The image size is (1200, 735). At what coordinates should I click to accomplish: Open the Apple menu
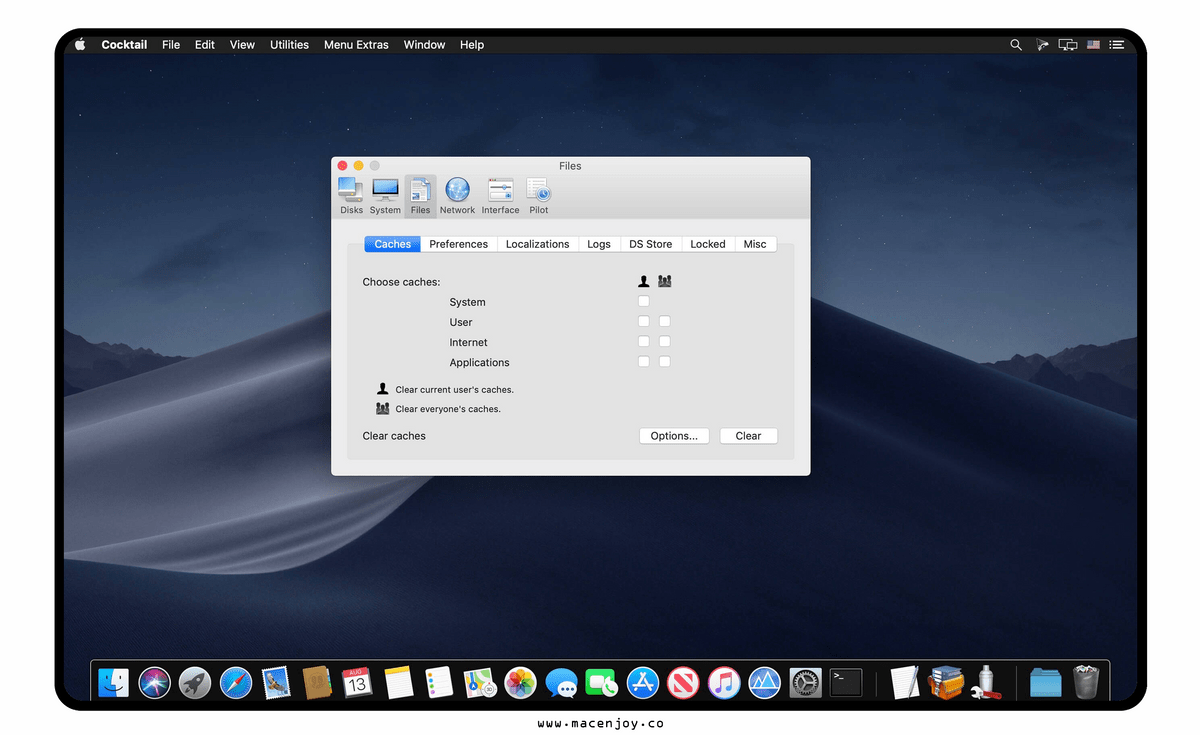tap(80, 45)
